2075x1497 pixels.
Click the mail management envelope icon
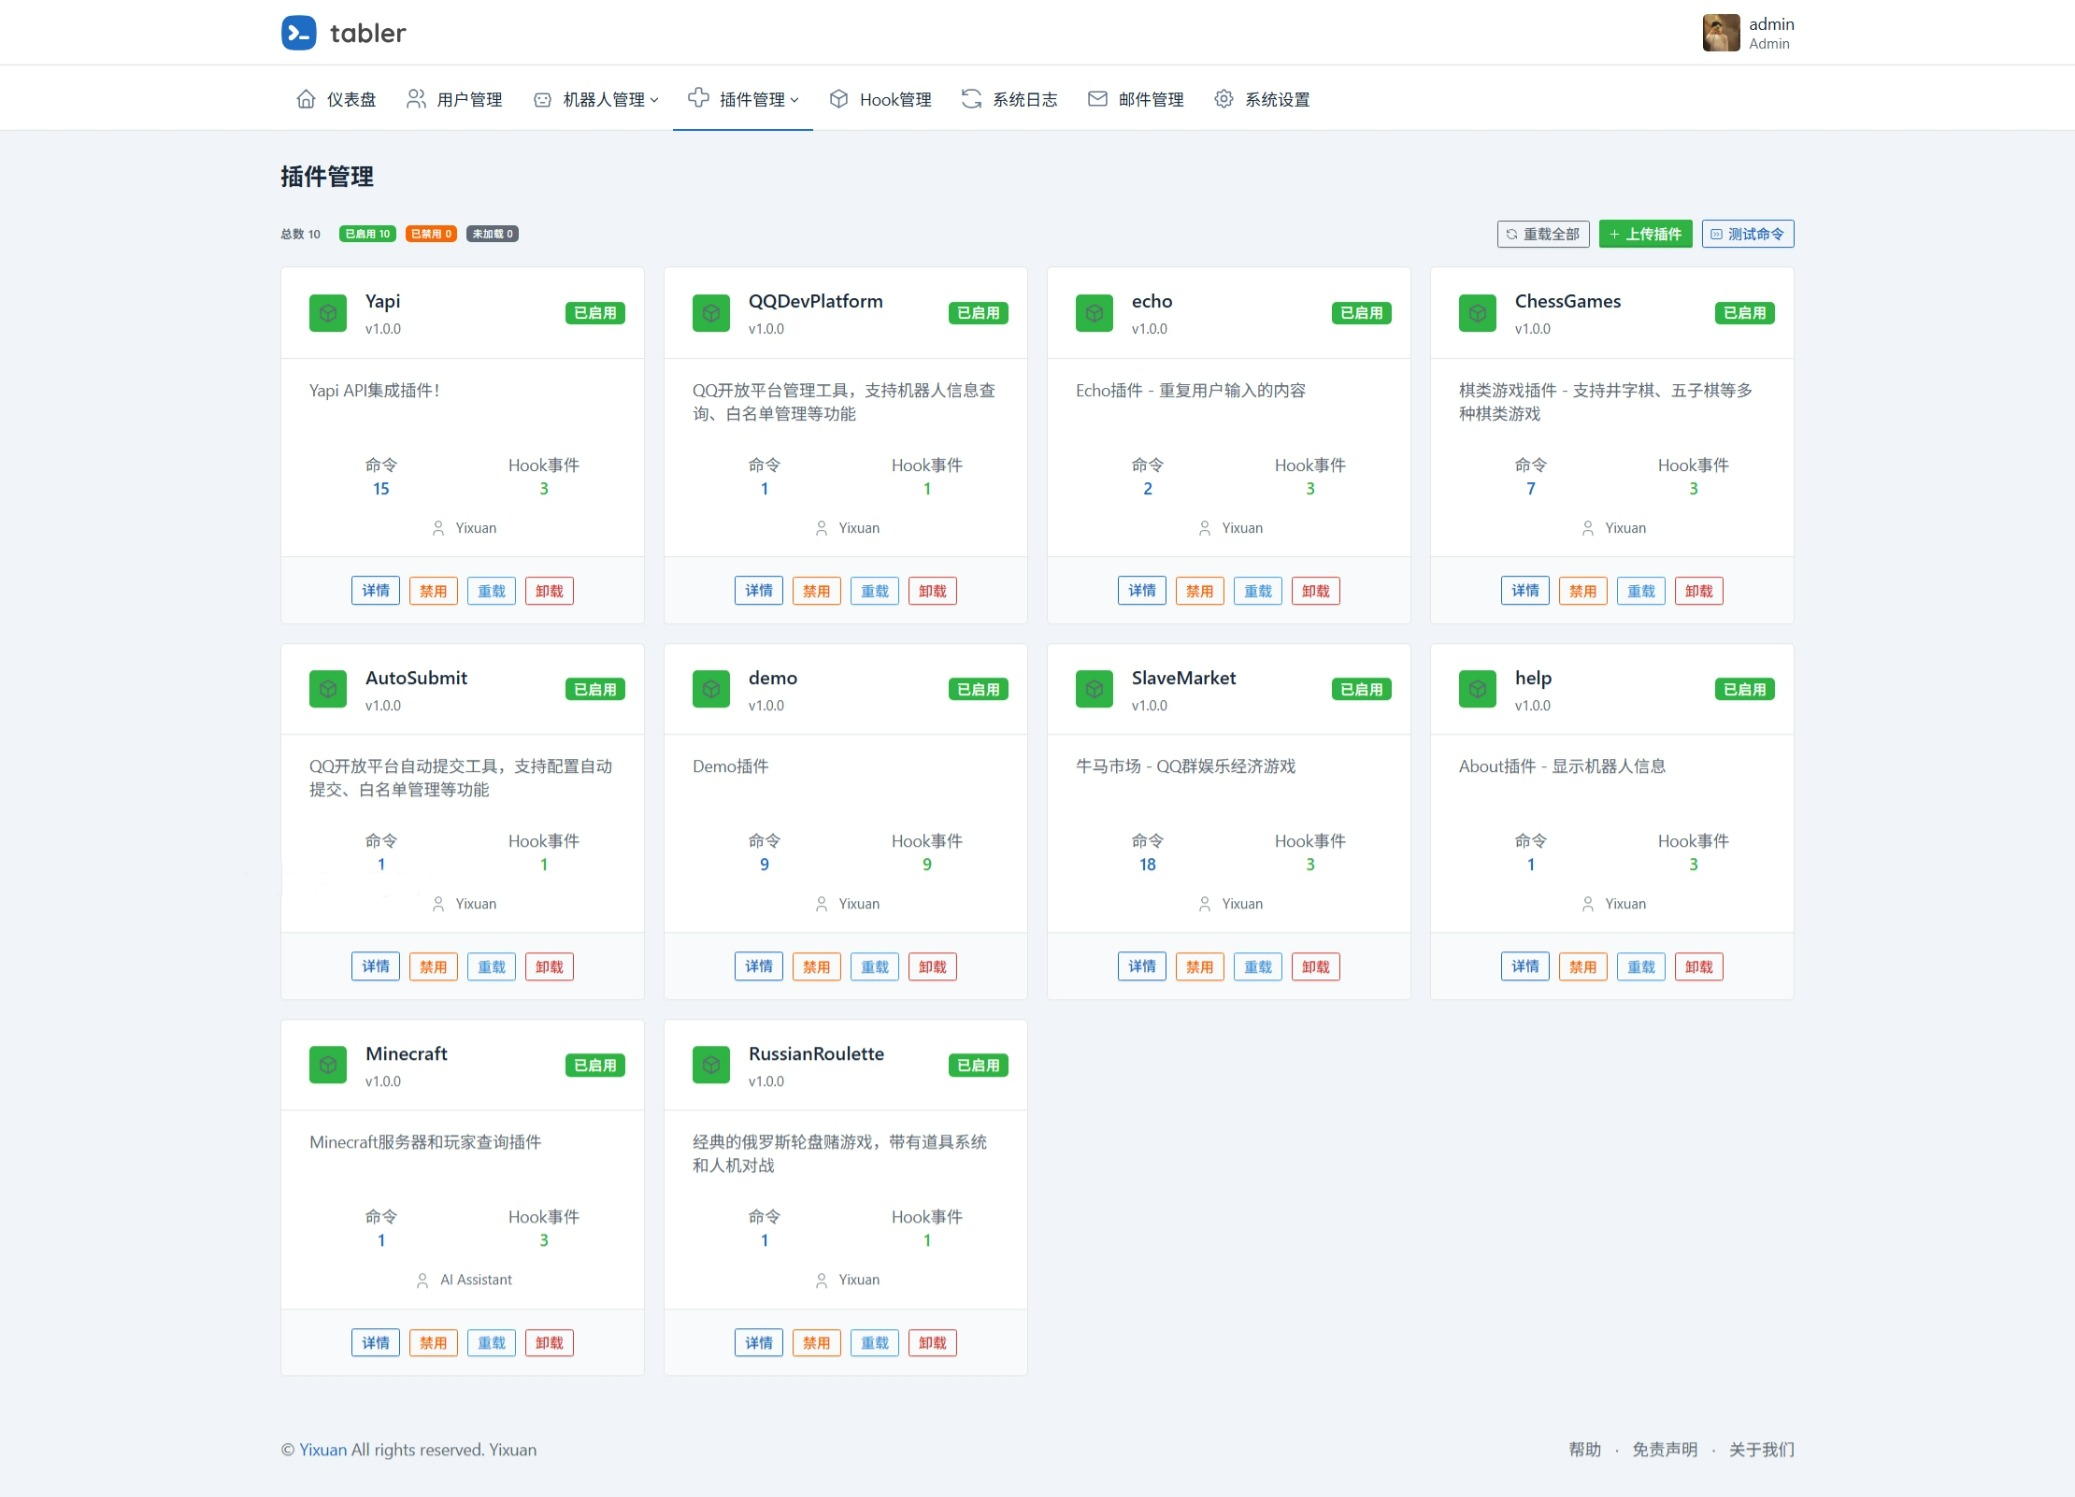(1097, 99)
